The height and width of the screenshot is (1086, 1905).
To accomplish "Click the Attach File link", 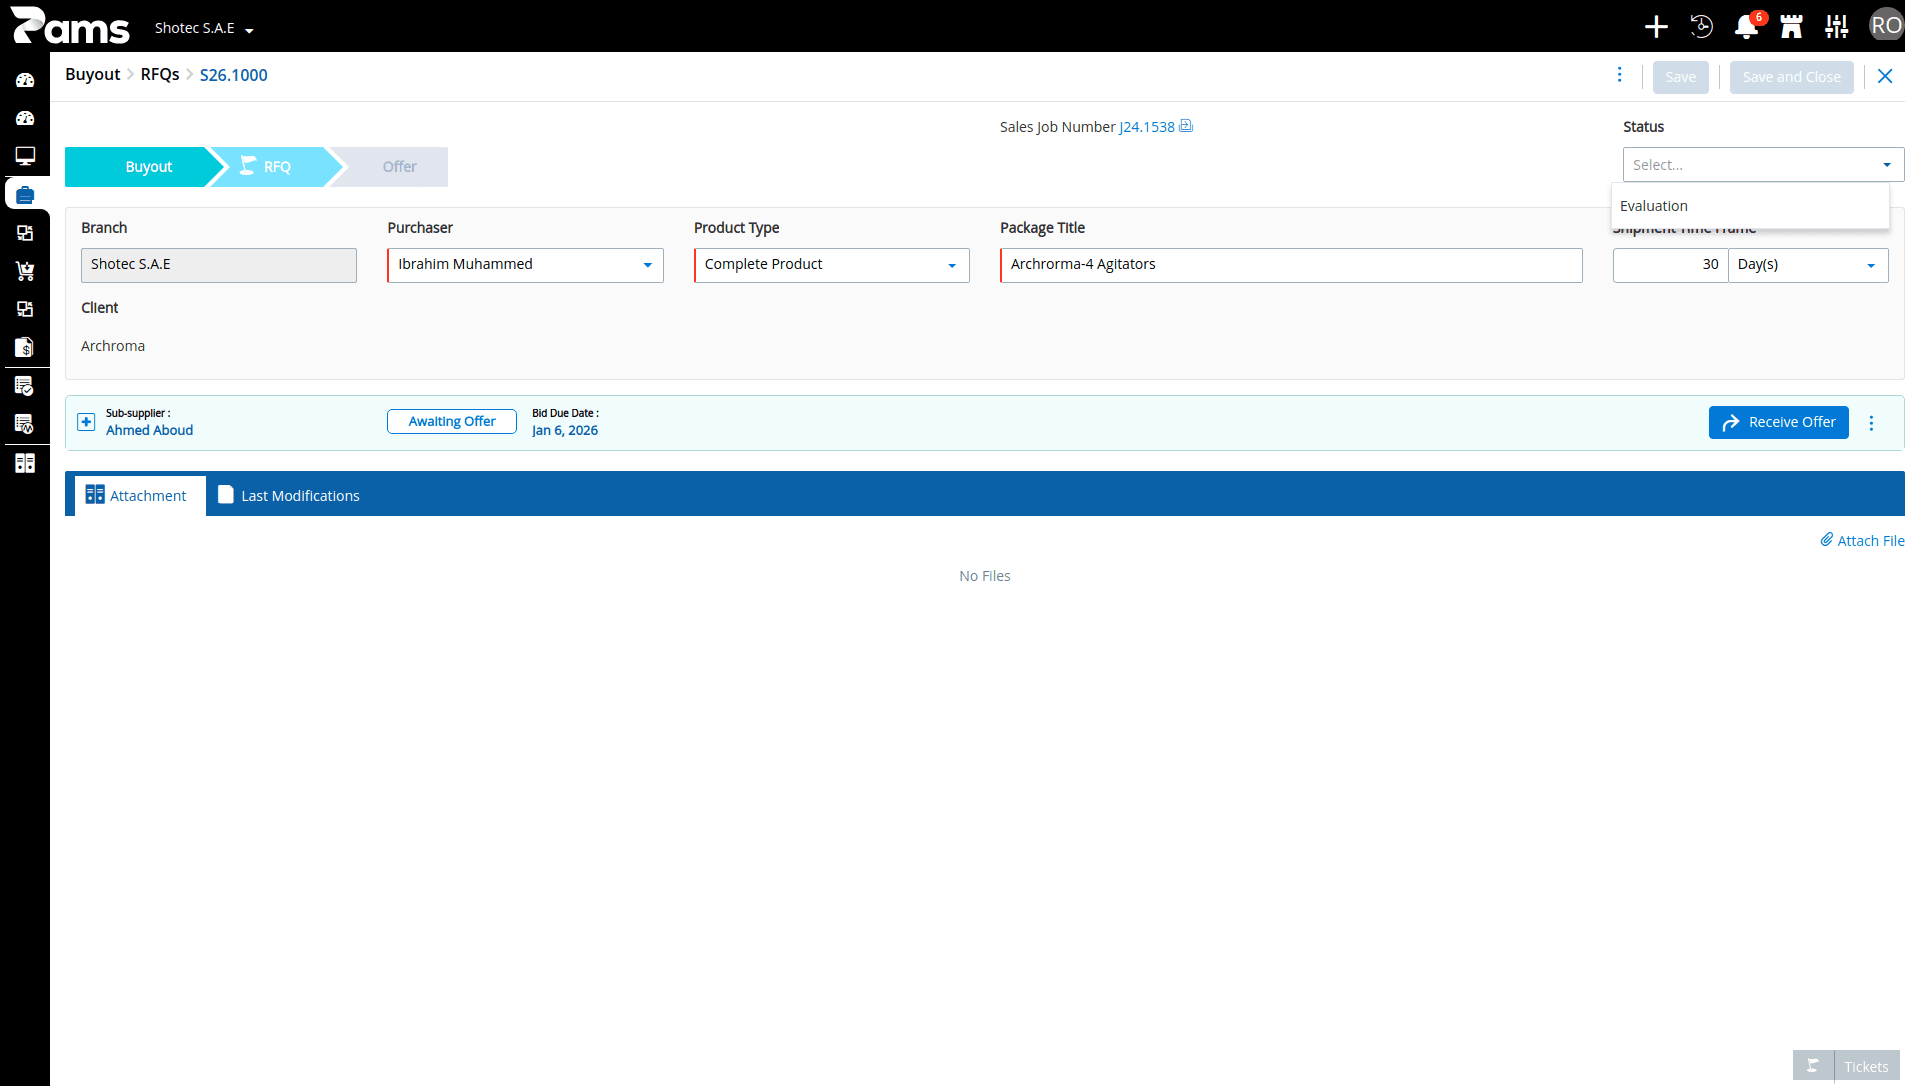I will click(x=1862, y=541).
